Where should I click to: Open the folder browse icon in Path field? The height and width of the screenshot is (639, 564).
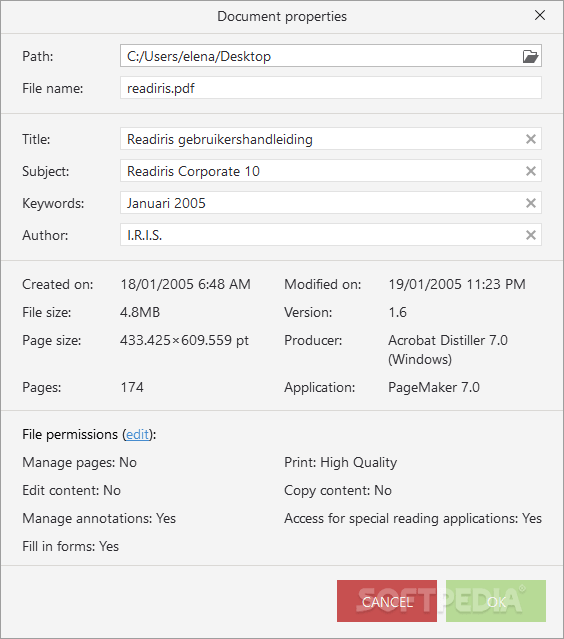tap(530, 56)
